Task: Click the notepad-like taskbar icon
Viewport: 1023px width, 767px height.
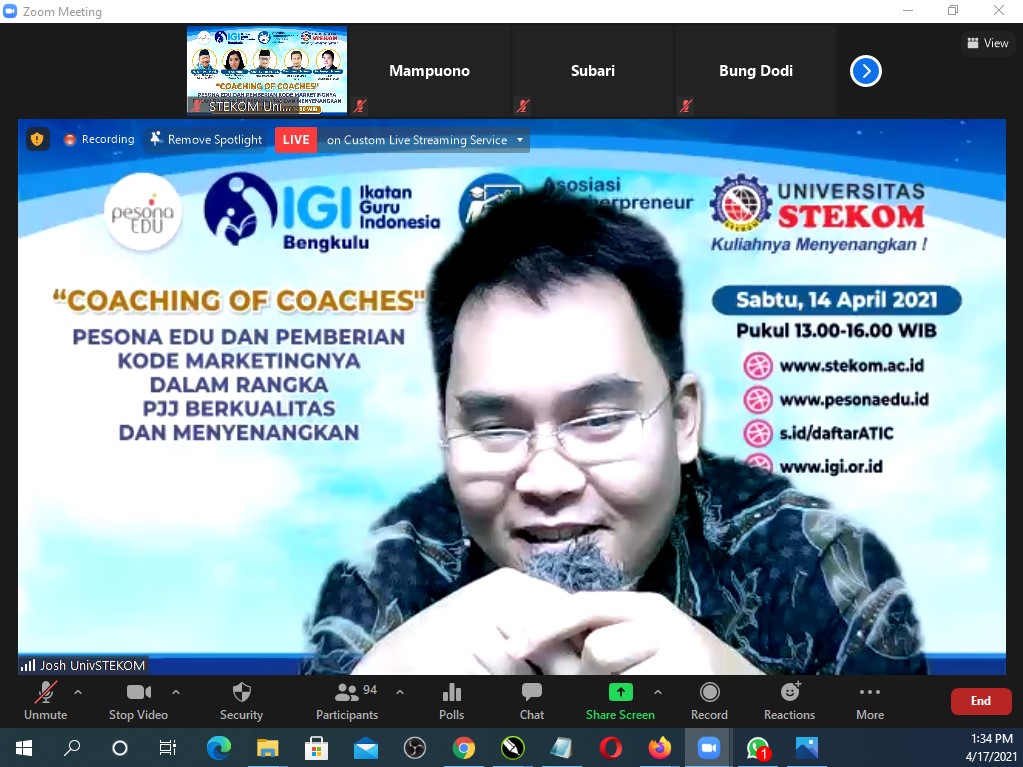Action: 562,747
